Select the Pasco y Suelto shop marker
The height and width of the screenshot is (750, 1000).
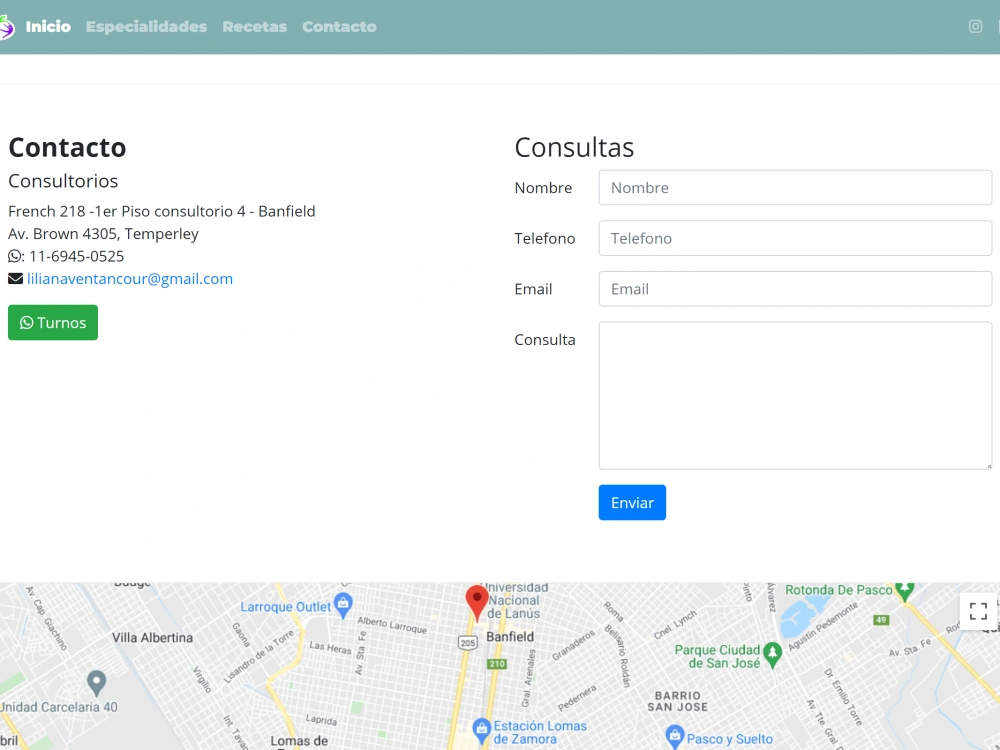click(x=675, y=735)
